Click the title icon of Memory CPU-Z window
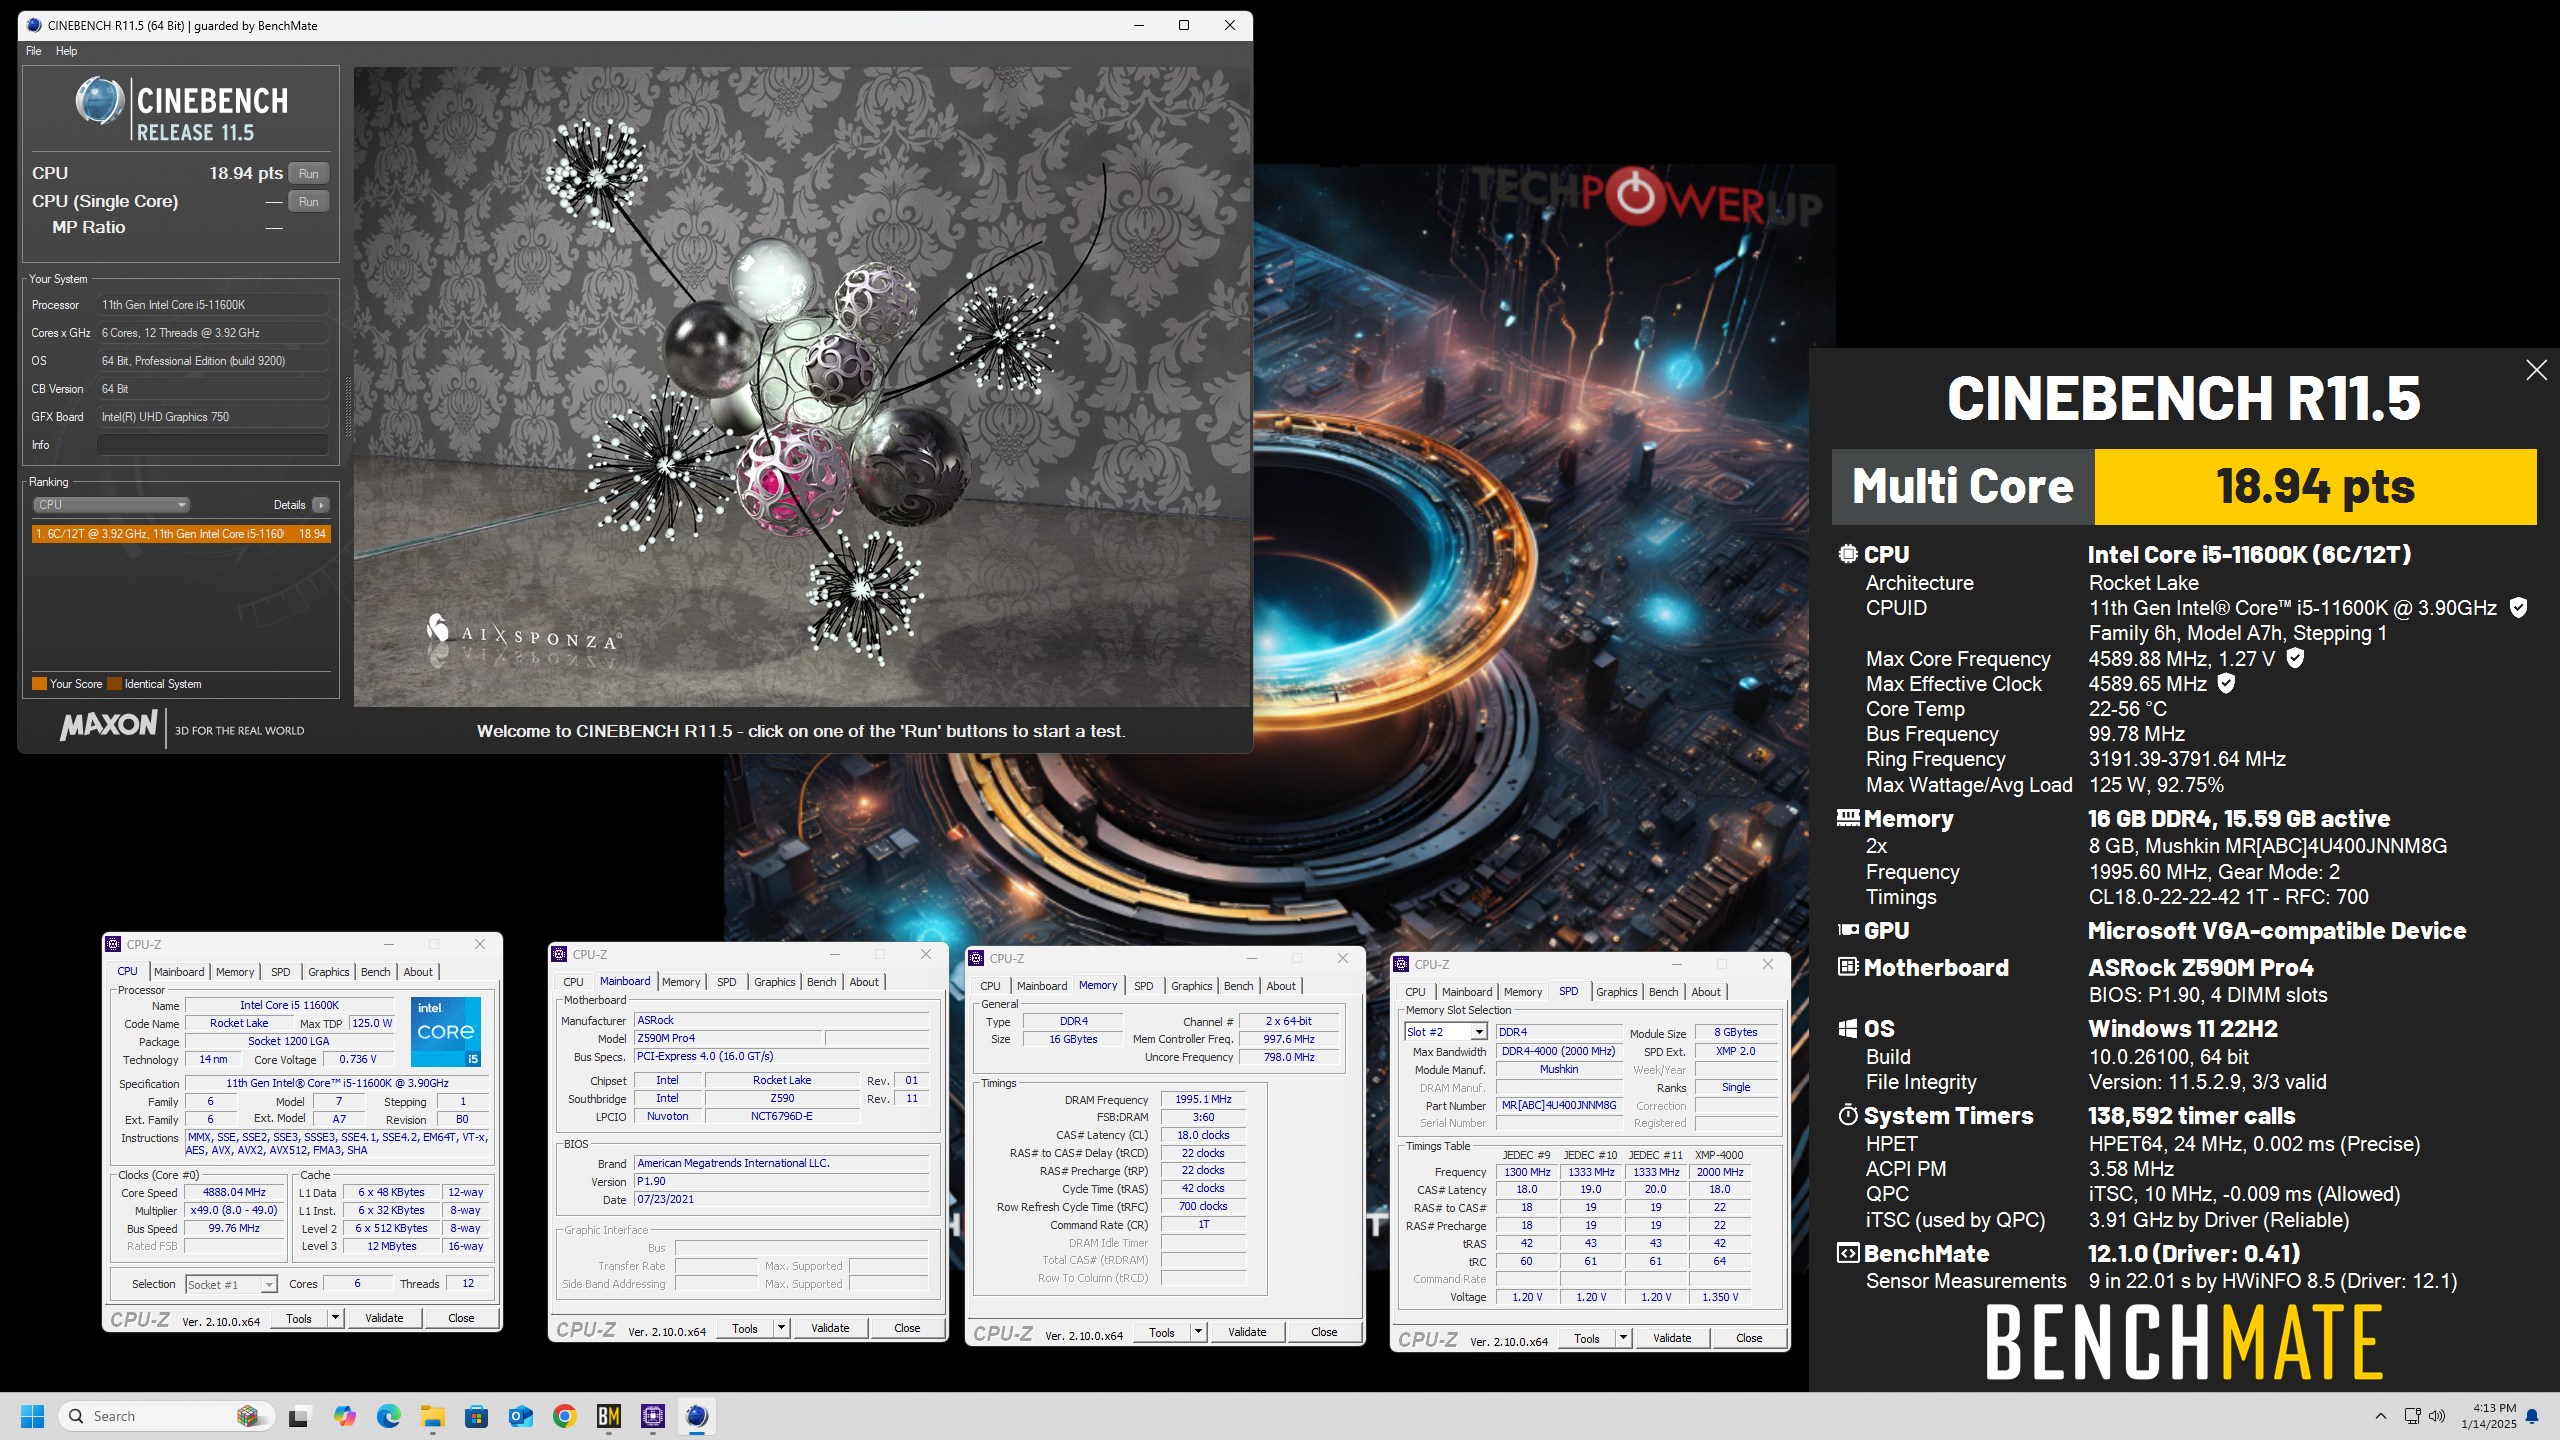The height and width of the screenshot is (1440, 2560). coord(977,958)
